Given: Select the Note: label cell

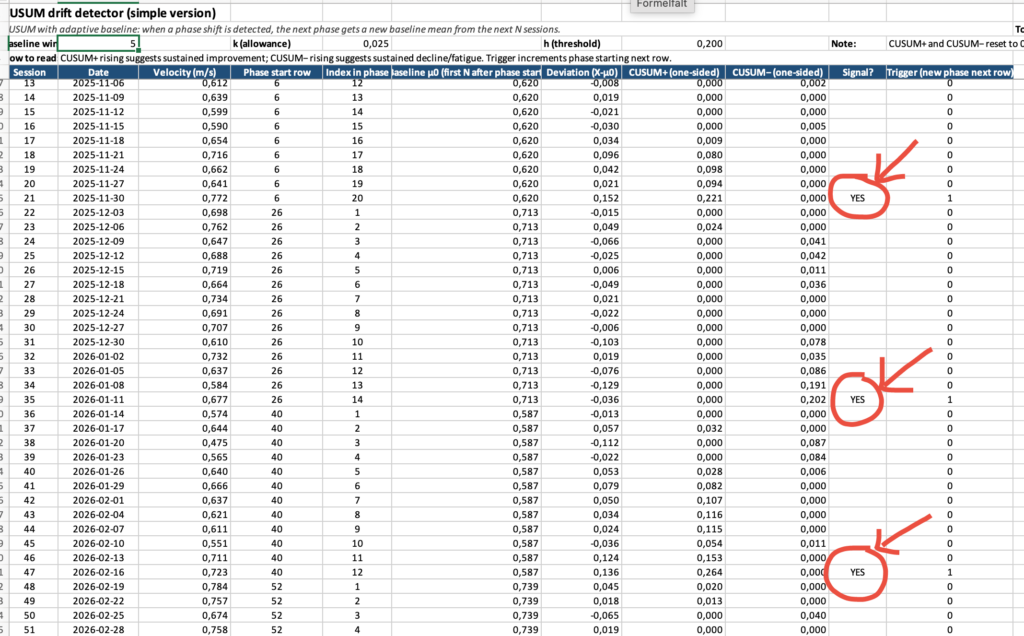Looking at the screenshot, I should (844, 44).
